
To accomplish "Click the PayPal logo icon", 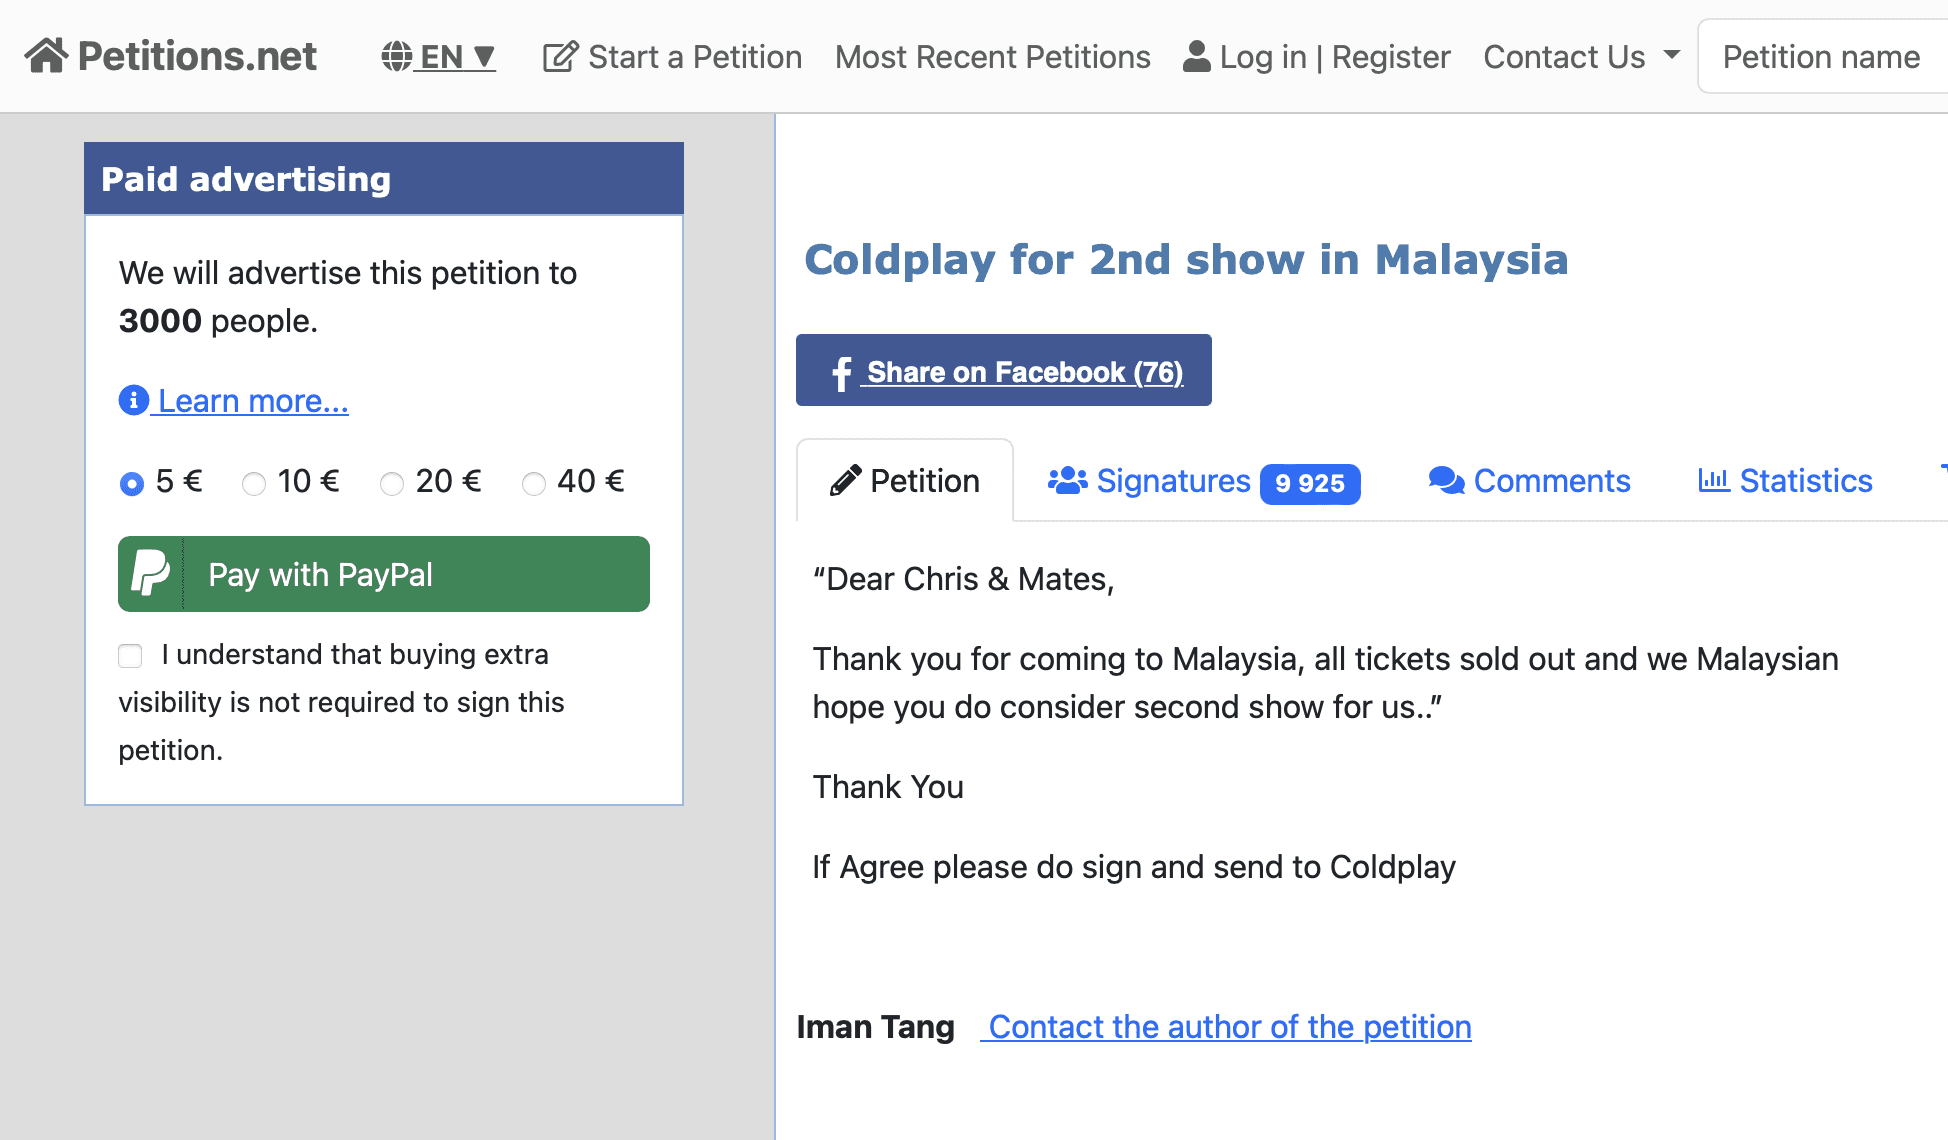I will 151,574.
